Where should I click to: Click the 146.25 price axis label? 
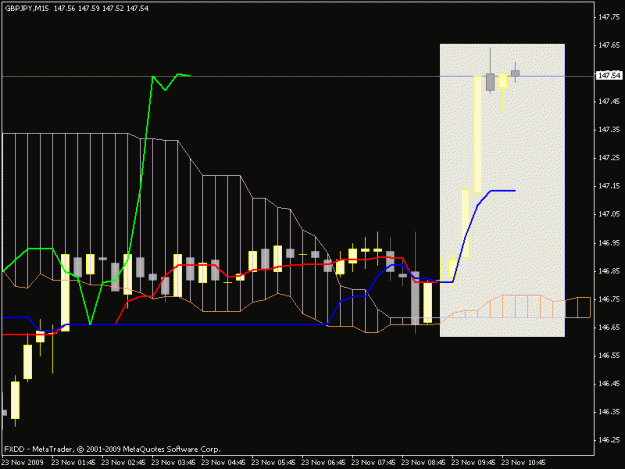(x=609, y=440)
